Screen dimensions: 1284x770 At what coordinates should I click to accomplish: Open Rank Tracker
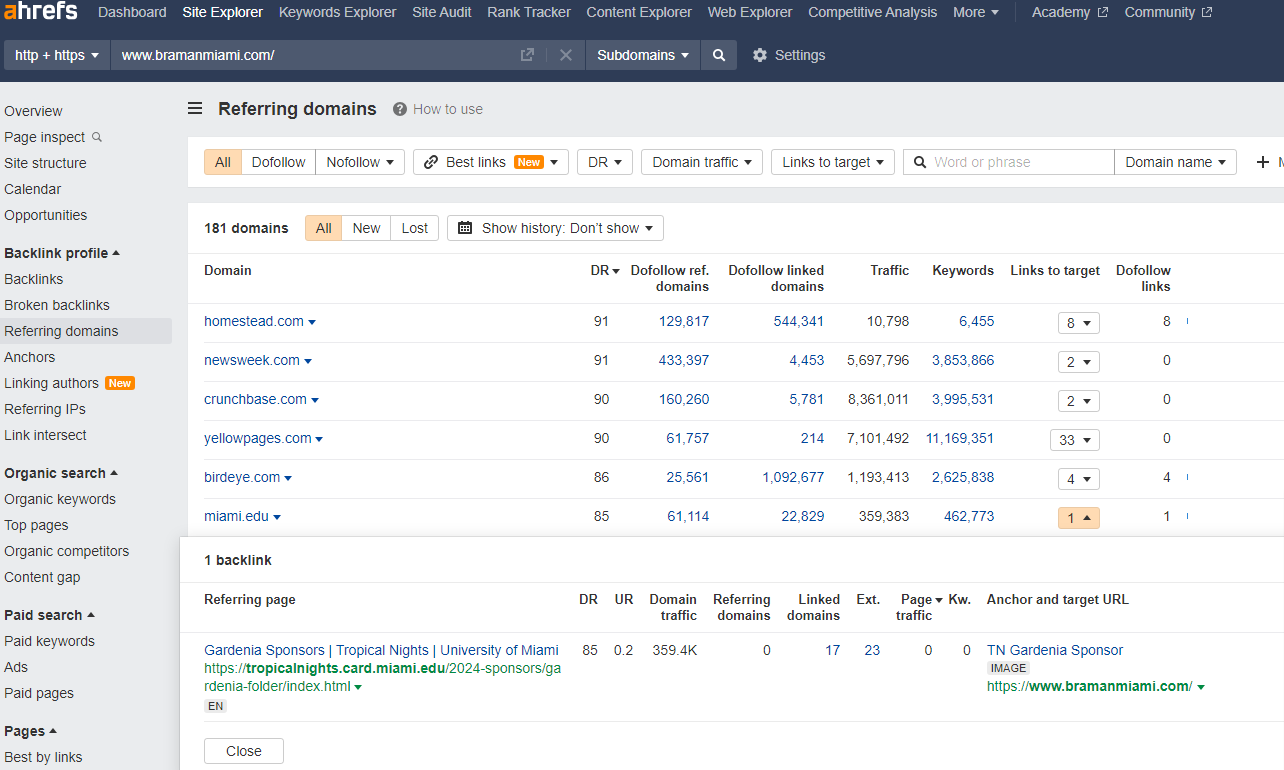529,12
